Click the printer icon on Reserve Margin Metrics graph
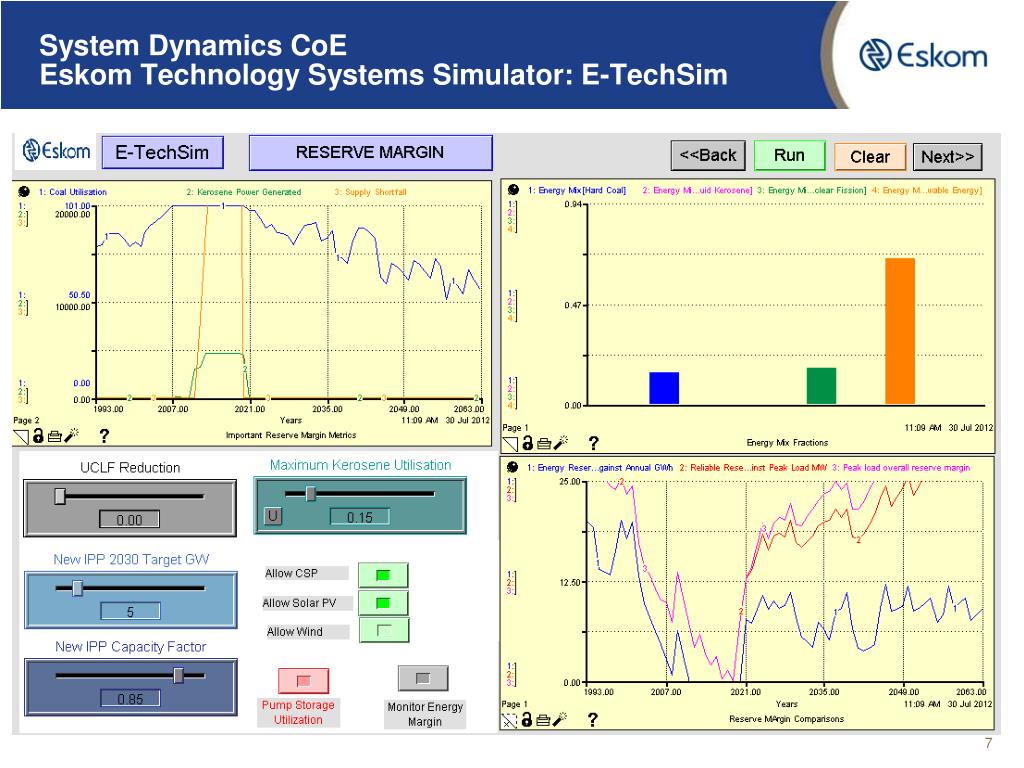Viewport: 1024px width, 768px height. [x=55, y=436]
